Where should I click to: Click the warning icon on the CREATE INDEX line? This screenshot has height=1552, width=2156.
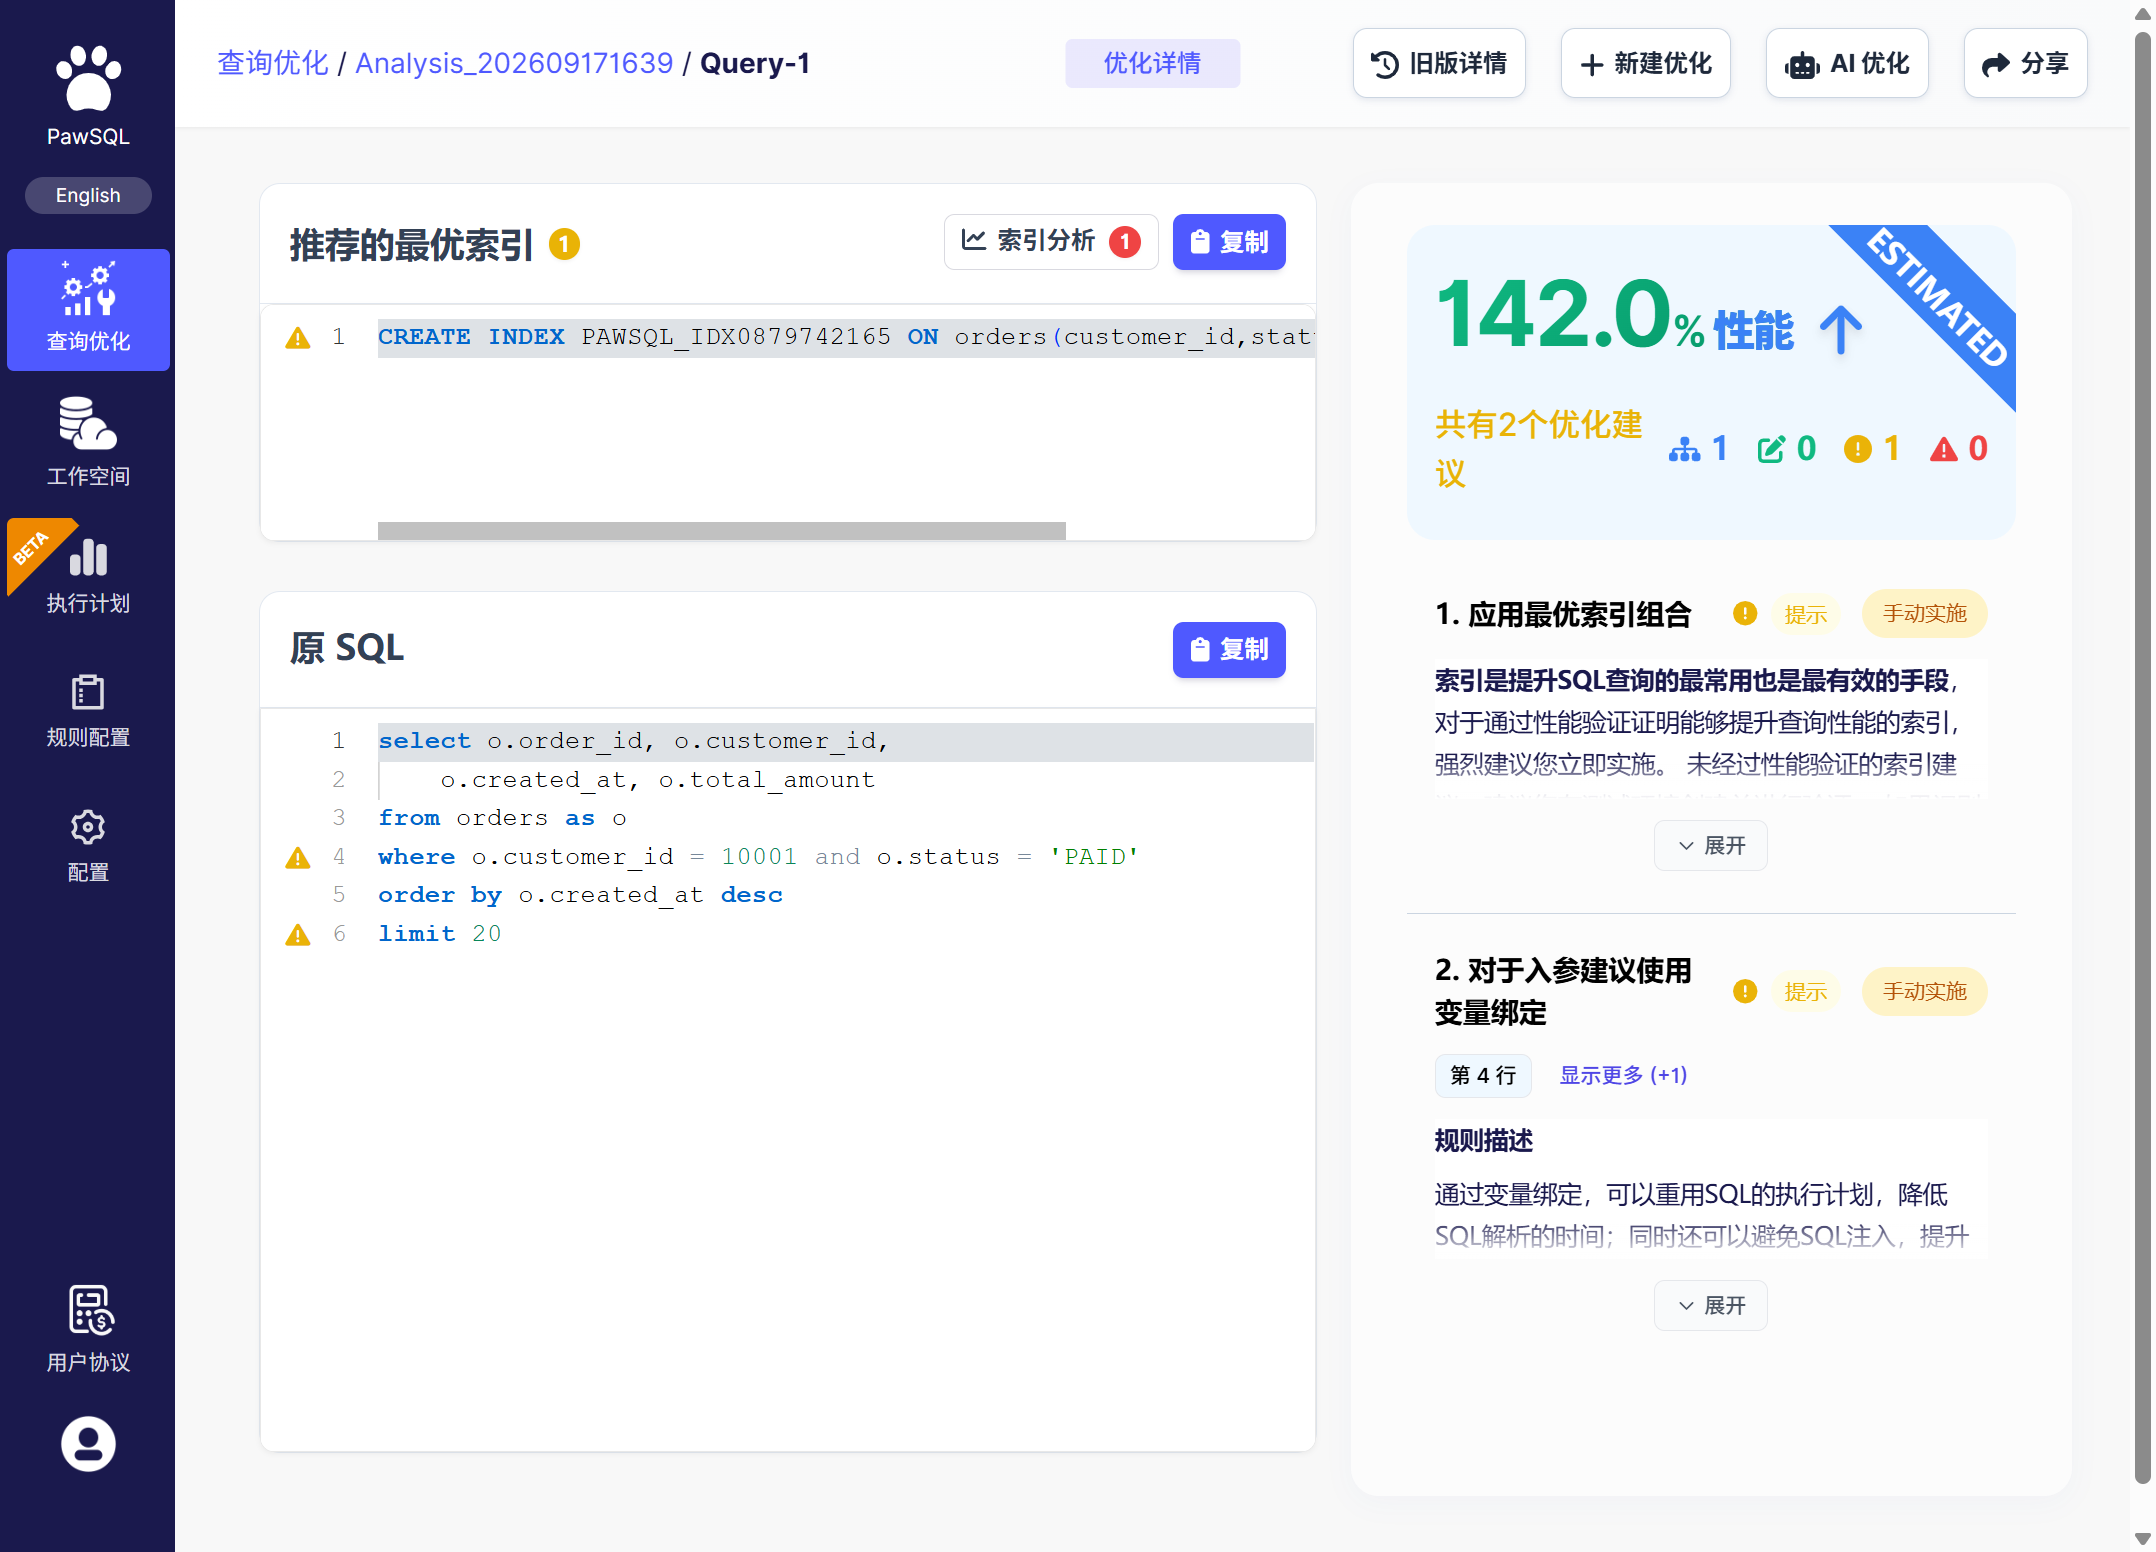tap(298, 338)
